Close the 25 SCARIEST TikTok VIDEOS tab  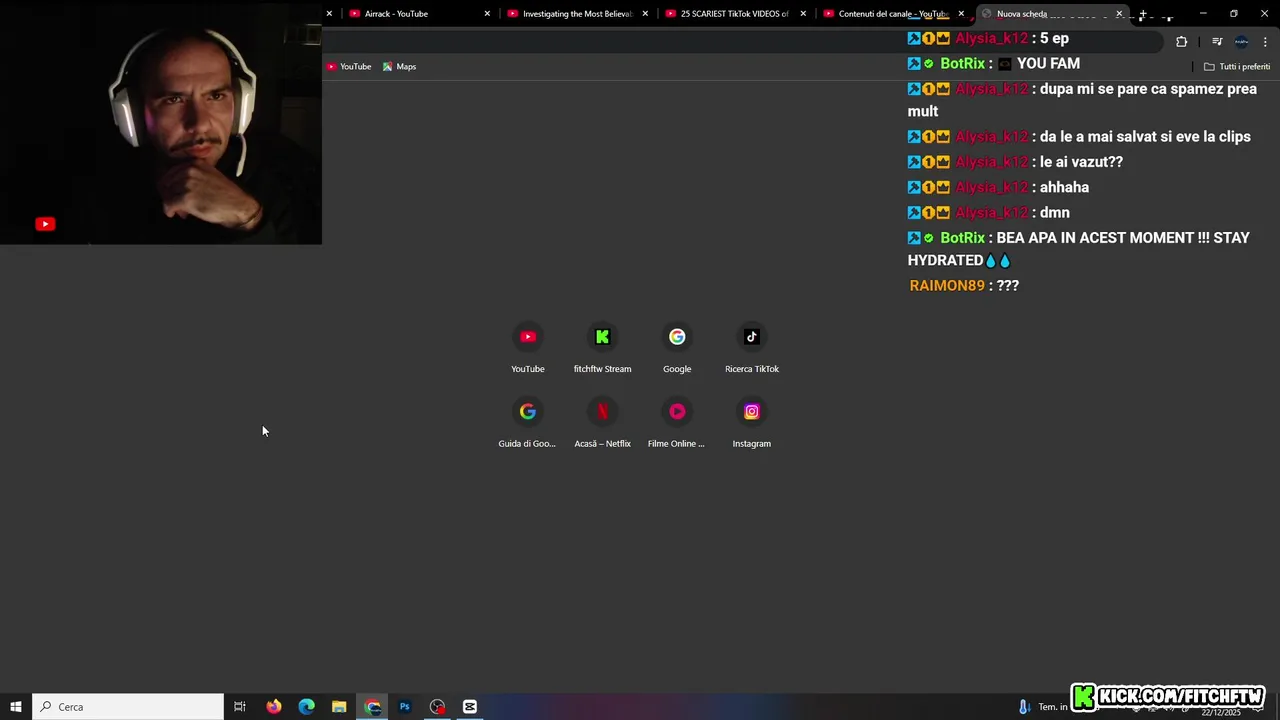[x=803, y=14]
